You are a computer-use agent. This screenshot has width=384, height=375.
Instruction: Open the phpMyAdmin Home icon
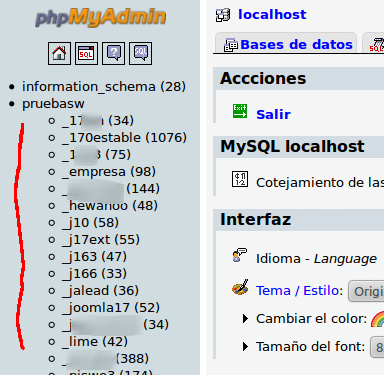click(59, 53)
